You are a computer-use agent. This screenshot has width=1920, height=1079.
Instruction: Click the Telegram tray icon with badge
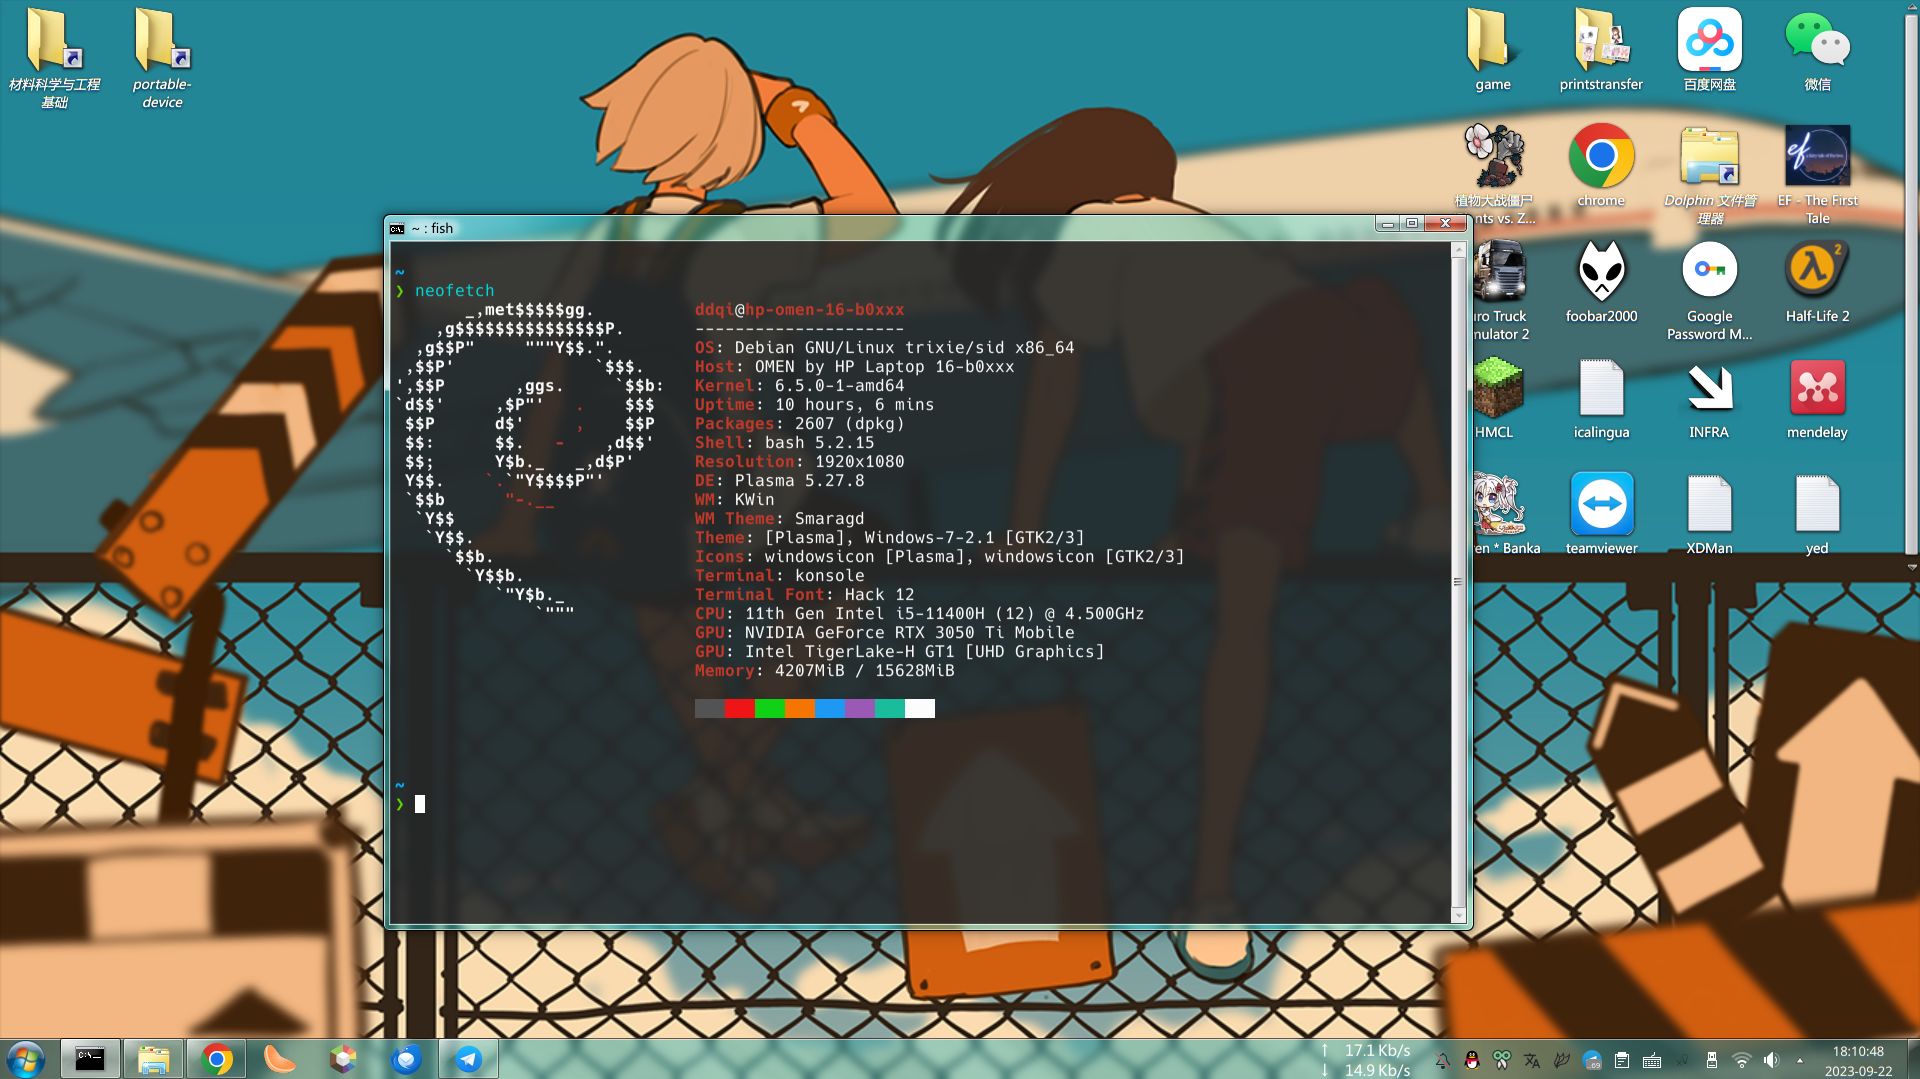1592,1060
